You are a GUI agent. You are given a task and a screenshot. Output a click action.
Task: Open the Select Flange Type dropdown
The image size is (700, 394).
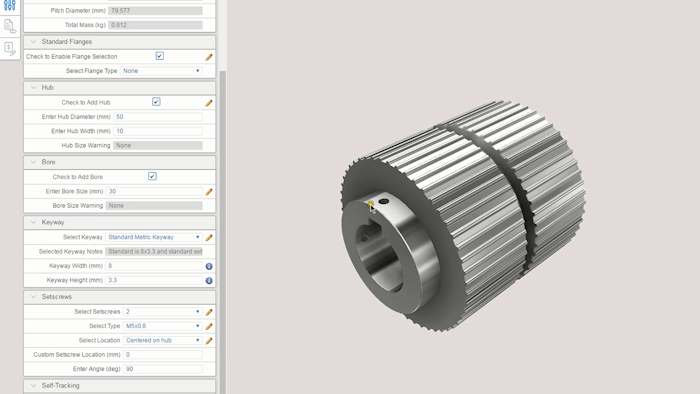click(x=161, y=71)
